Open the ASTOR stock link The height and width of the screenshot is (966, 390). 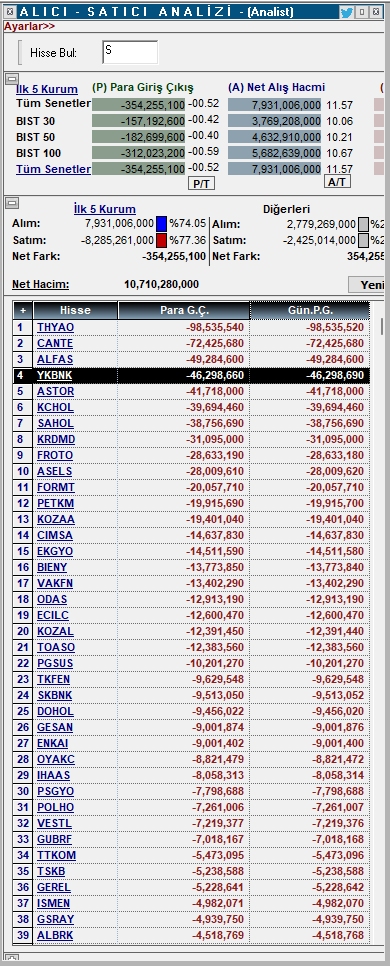[x=55, y=391]
